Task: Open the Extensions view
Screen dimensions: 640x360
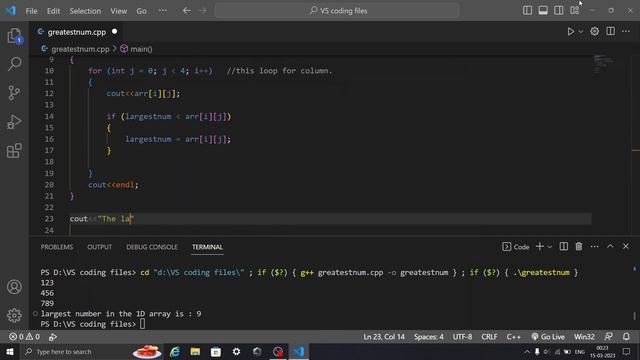Action: (14, 151)
